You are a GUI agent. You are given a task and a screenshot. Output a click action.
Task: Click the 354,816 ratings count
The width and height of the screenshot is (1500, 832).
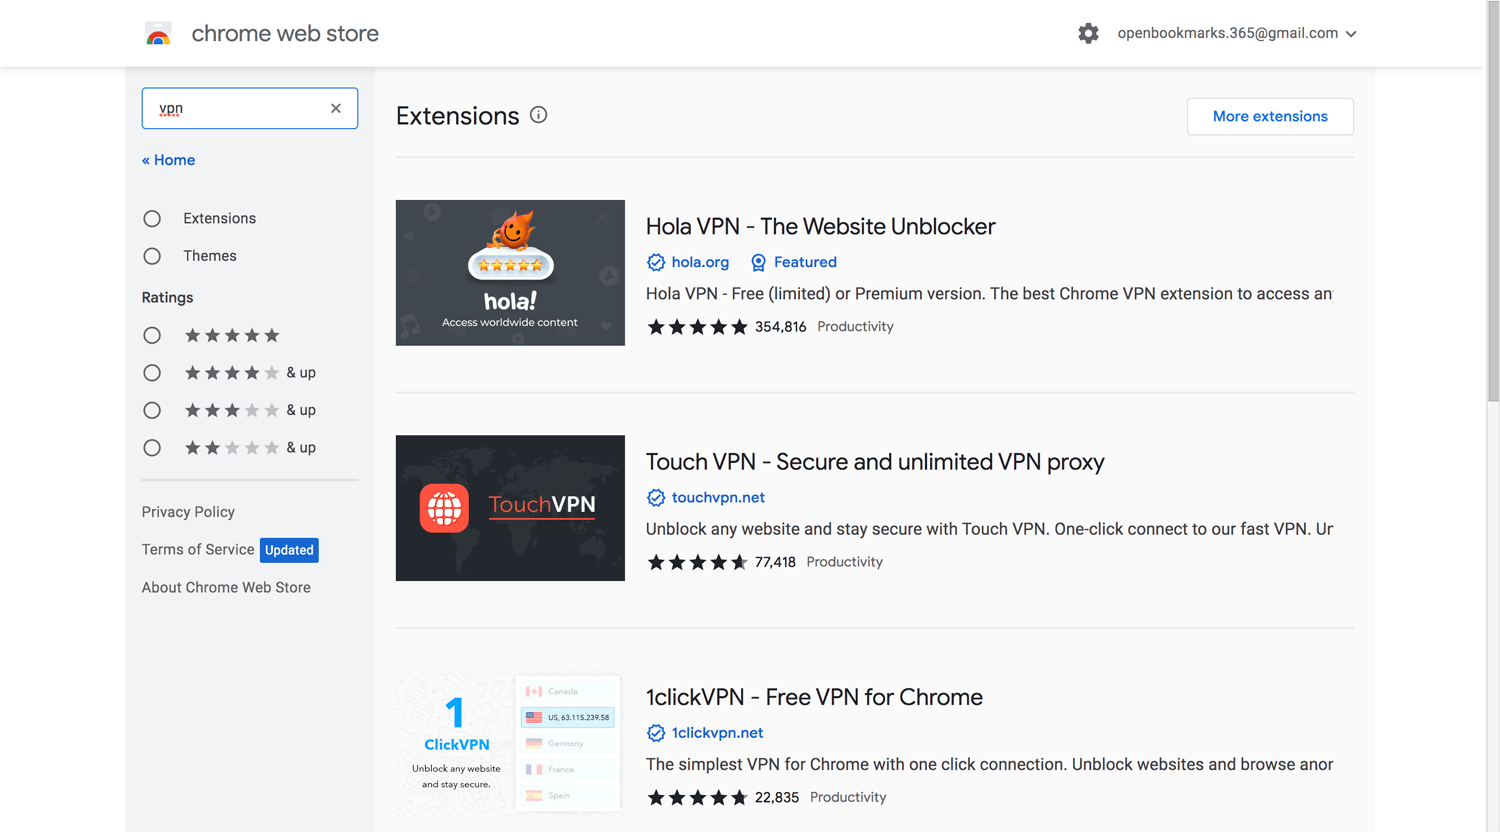click(x=780, y=327)
